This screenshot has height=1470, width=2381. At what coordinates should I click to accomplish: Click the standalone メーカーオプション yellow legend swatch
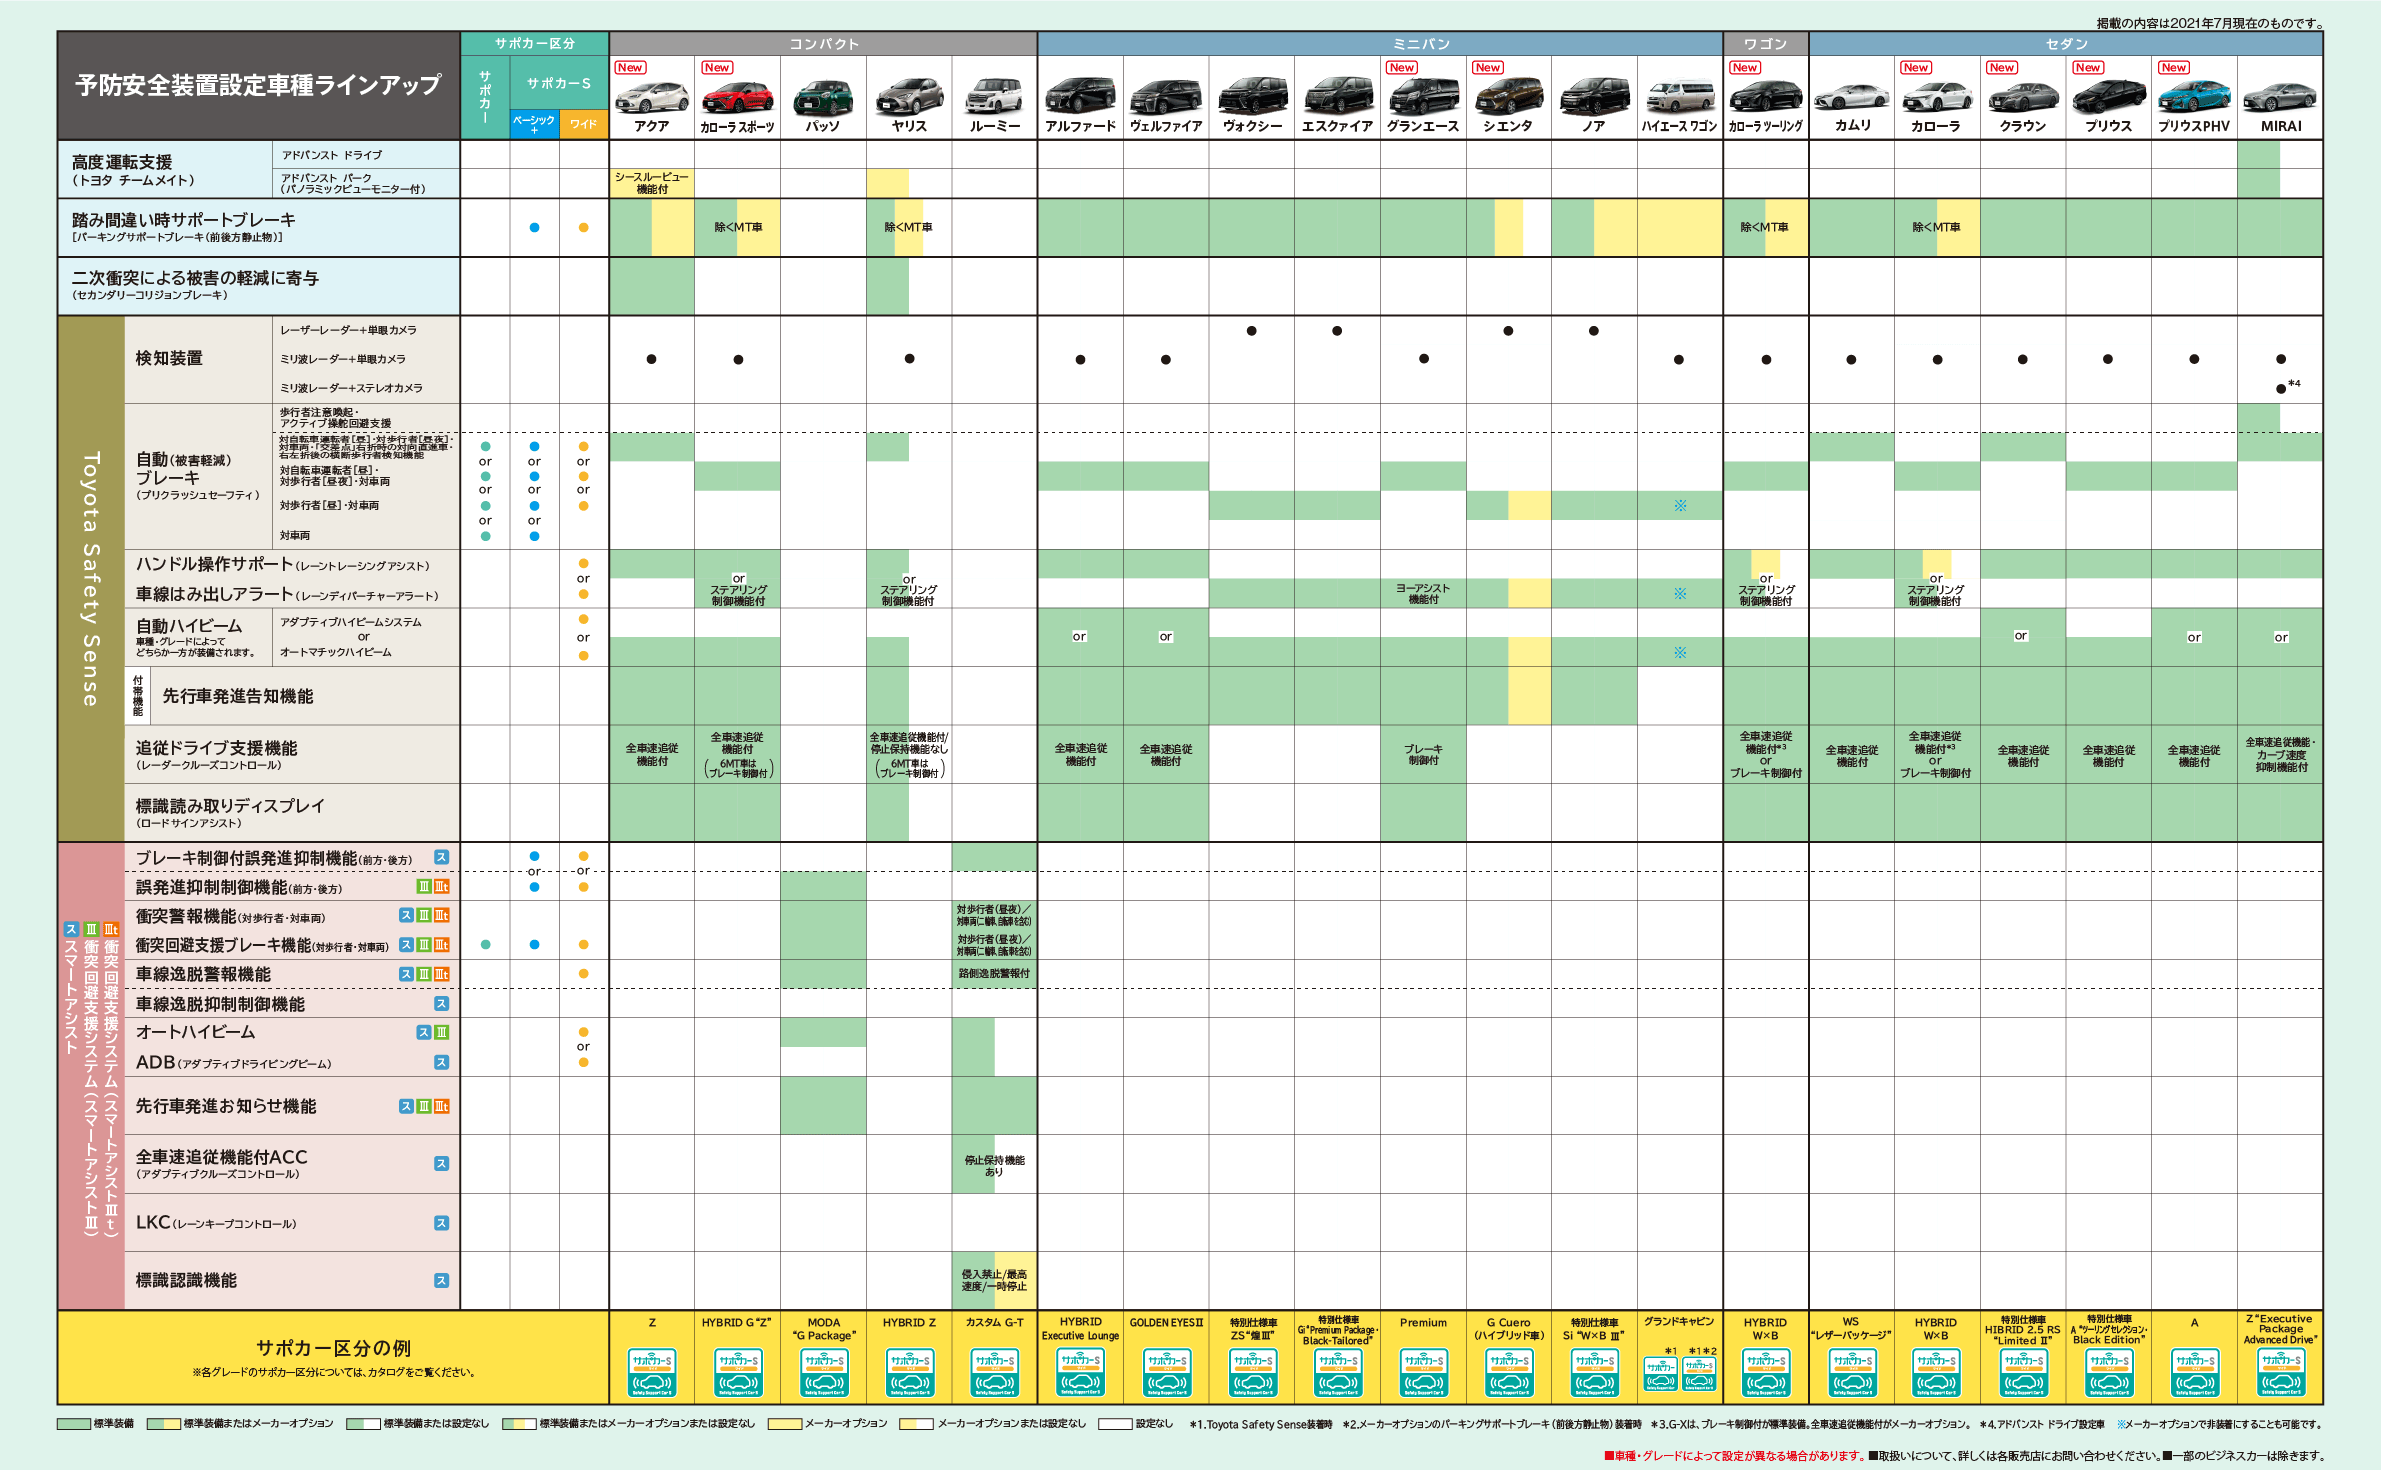(x=785, y=1424)
